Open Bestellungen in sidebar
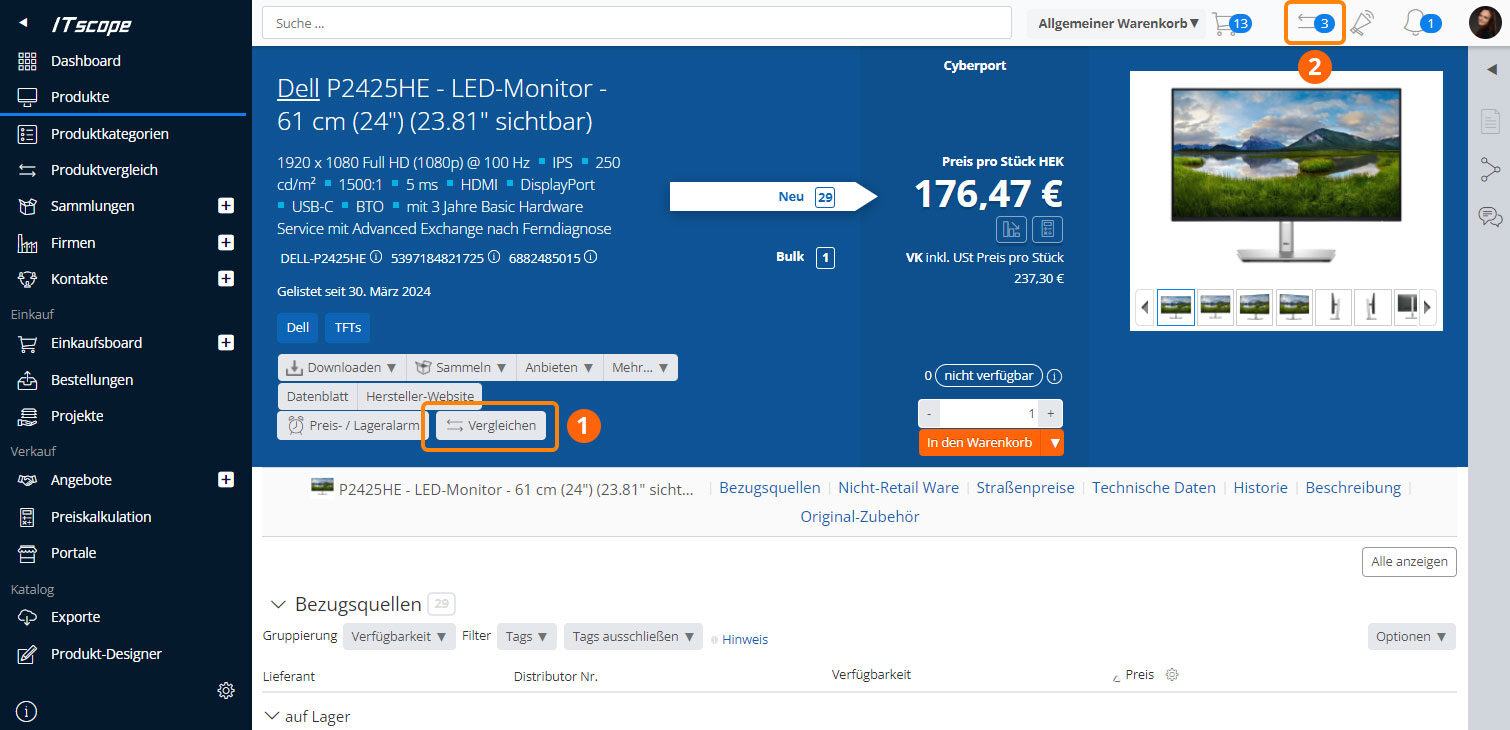This screenshot has width=1510, height=730. click(92, 380)
